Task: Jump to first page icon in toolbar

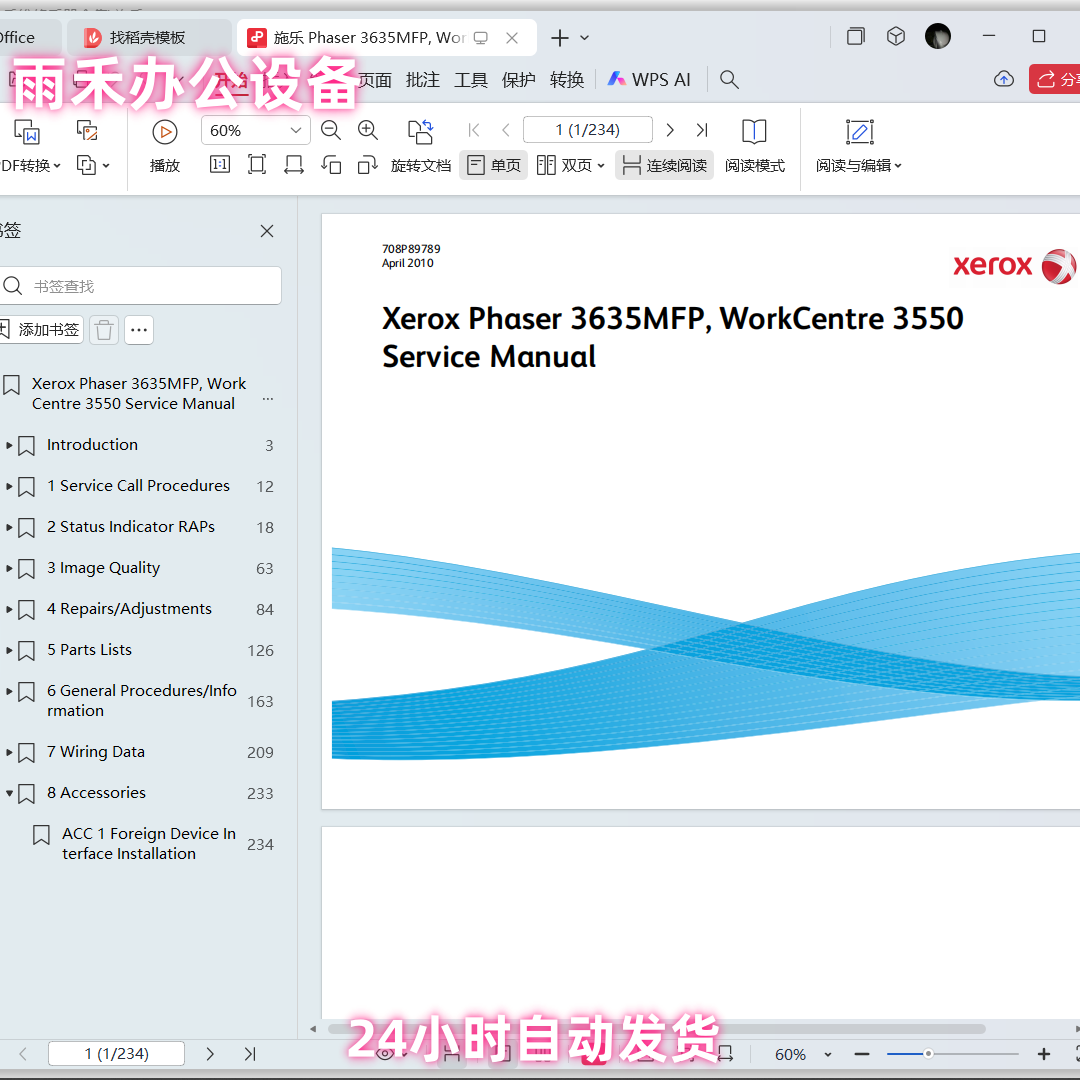Action: (474, 130)
